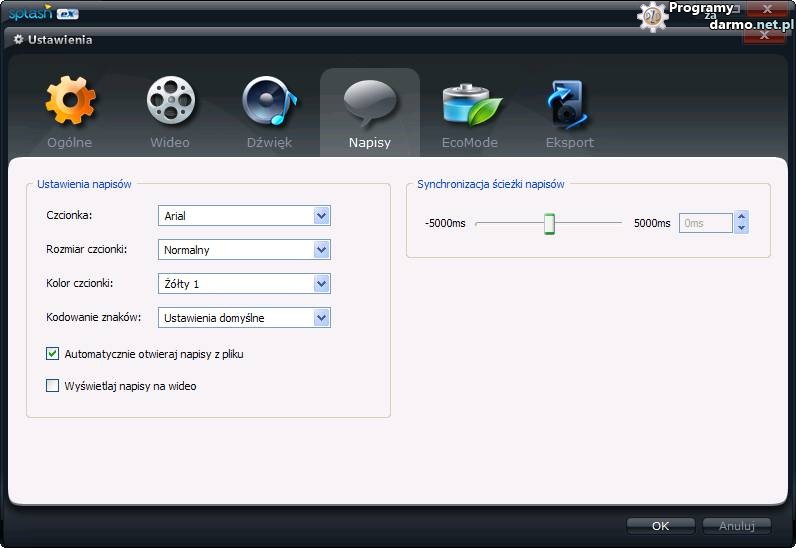Open the EcoMode battery leaf icon

point(470,104)
